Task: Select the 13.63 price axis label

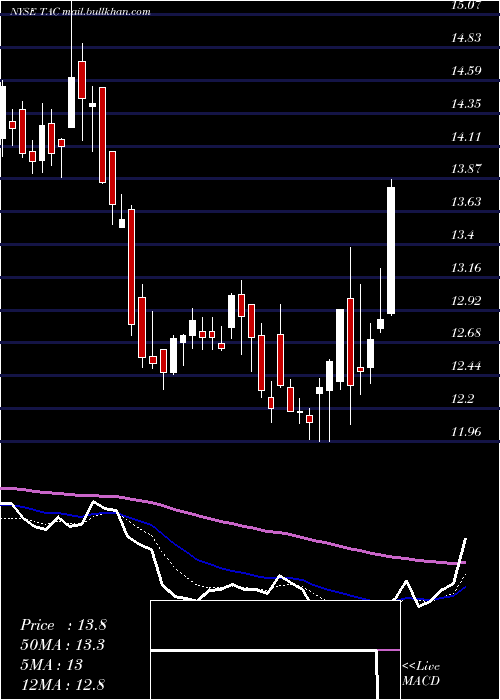Action: [466, 202]
